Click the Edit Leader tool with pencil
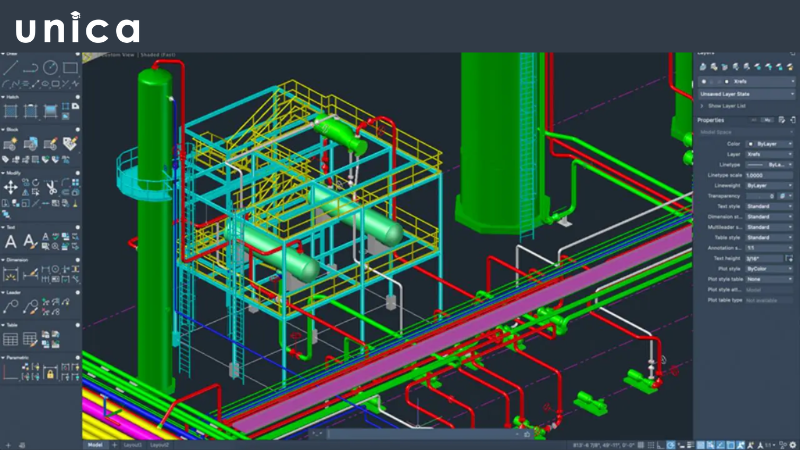 pyautogui.click(x=31, y=307)
